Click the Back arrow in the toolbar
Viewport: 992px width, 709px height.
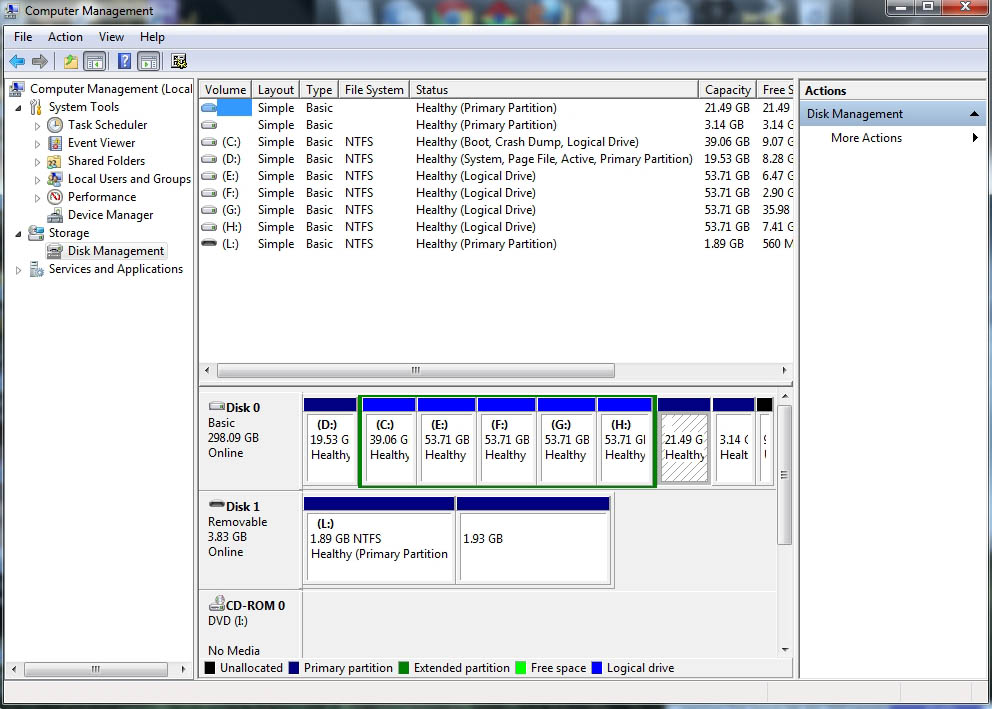click(x=17, y=61)
